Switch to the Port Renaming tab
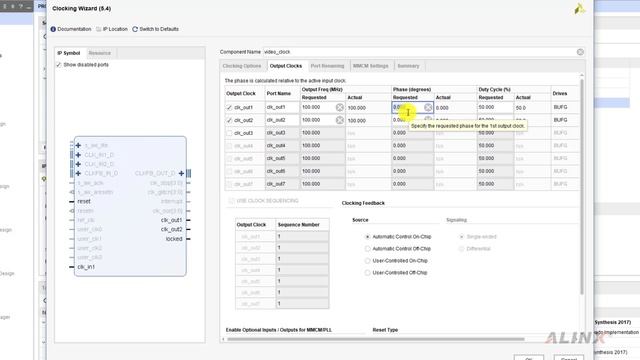The image size is (640, 360). click(x=327, y=66)
